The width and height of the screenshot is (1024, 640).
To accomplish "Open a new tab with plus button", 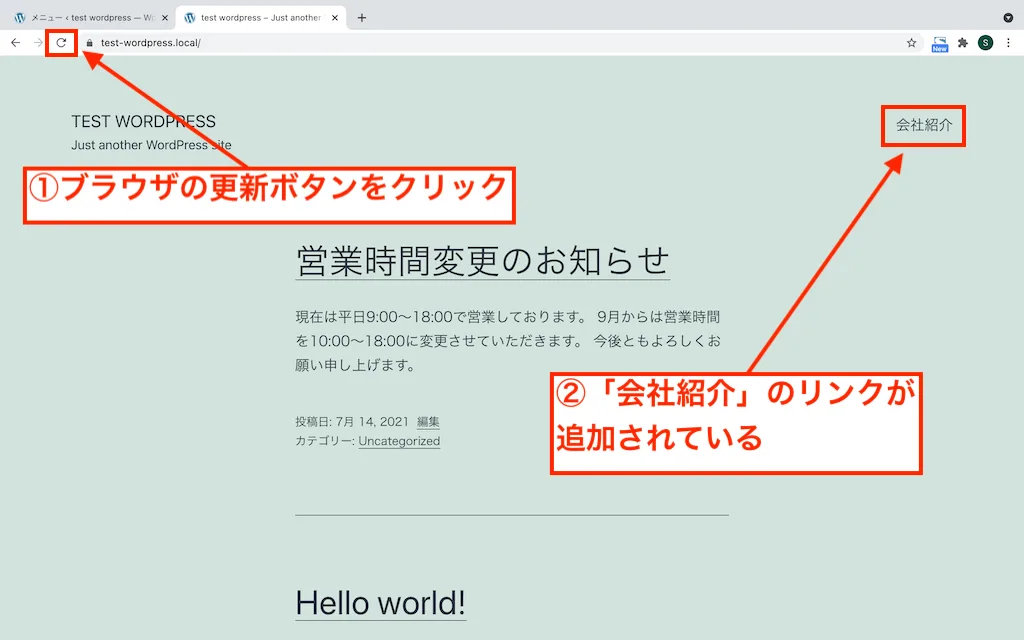I will (362, 18).
